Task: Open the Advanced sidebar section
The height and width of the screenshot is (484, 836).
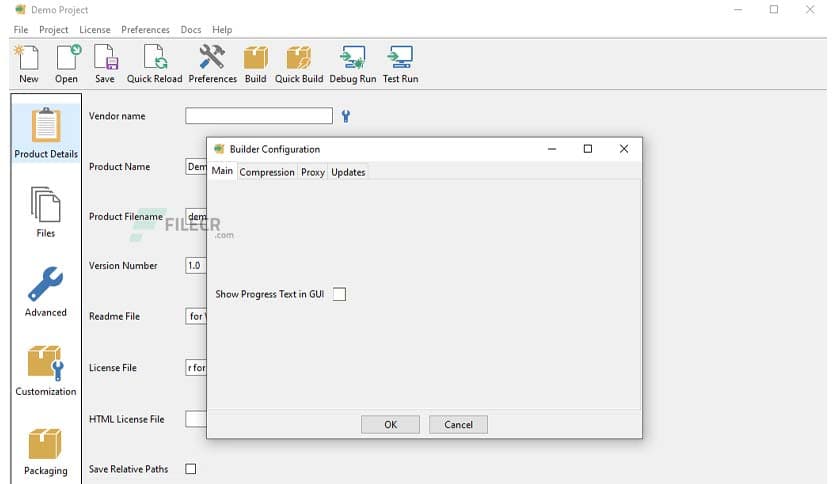Action: pyautogui.click(x=46, y=291)
